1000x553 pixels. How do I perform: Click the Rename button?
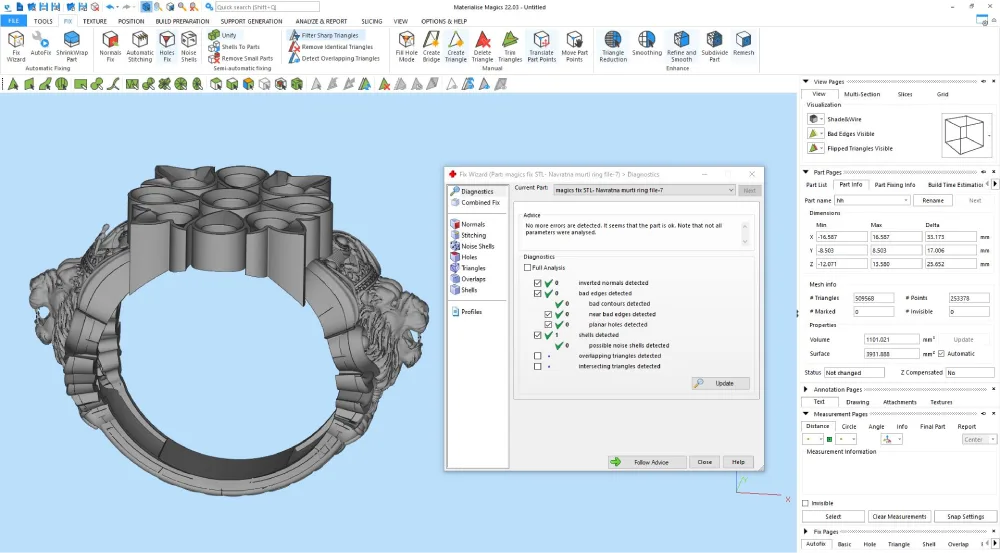(932, 200)
